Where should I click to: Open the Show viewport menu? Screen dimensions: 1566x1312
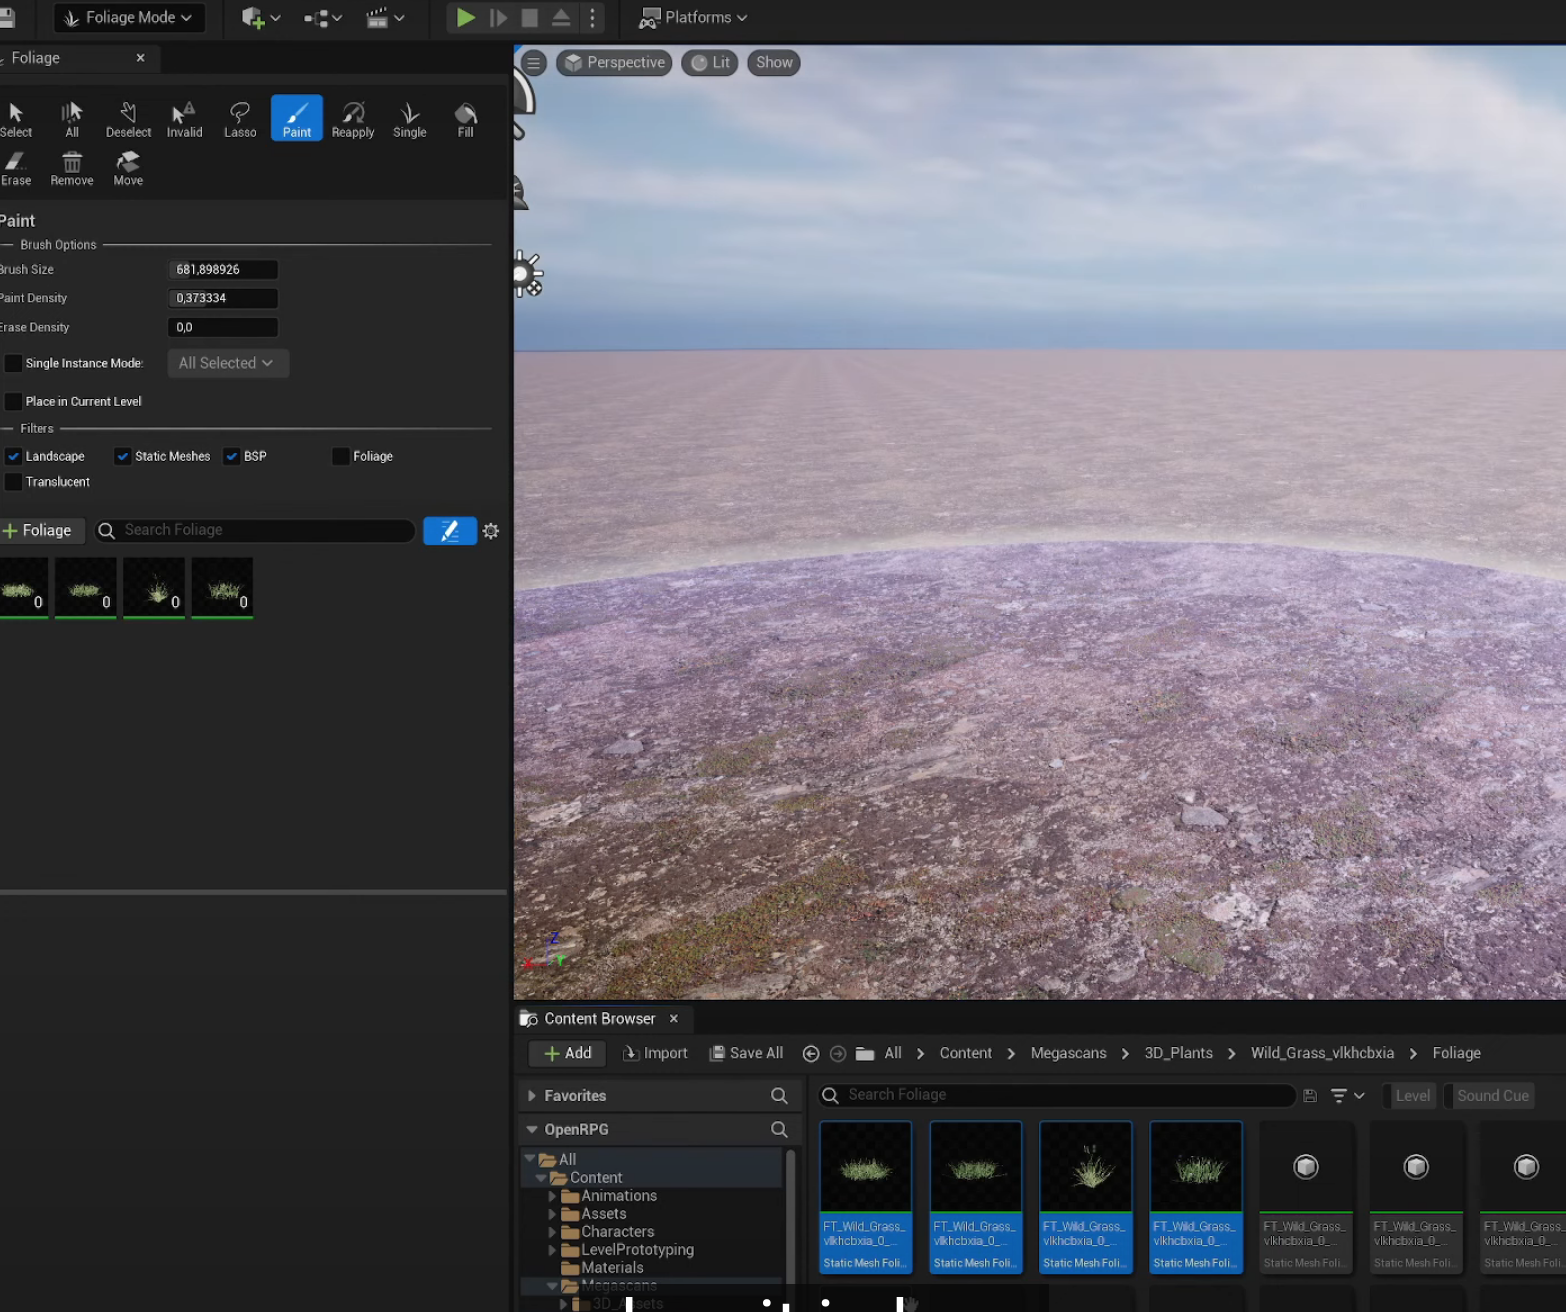(772, 62)
